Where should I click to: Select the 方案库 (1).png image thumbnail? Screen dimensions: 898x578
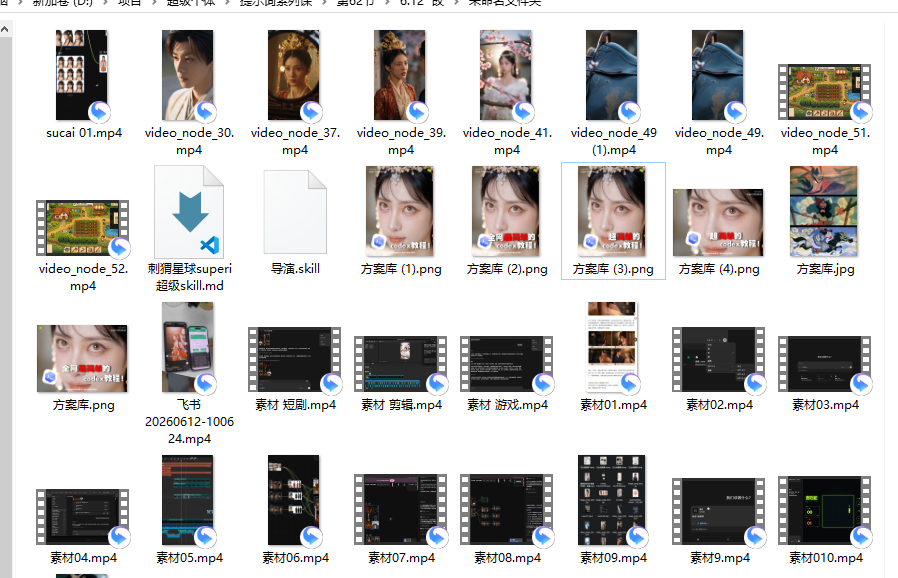point(400,211)
